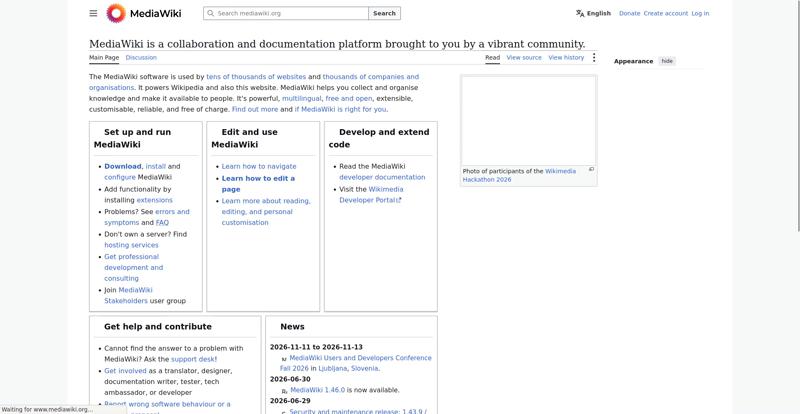Click the MediaWiki sunflower logo
The image size is (800, 414).
(116, 13)
